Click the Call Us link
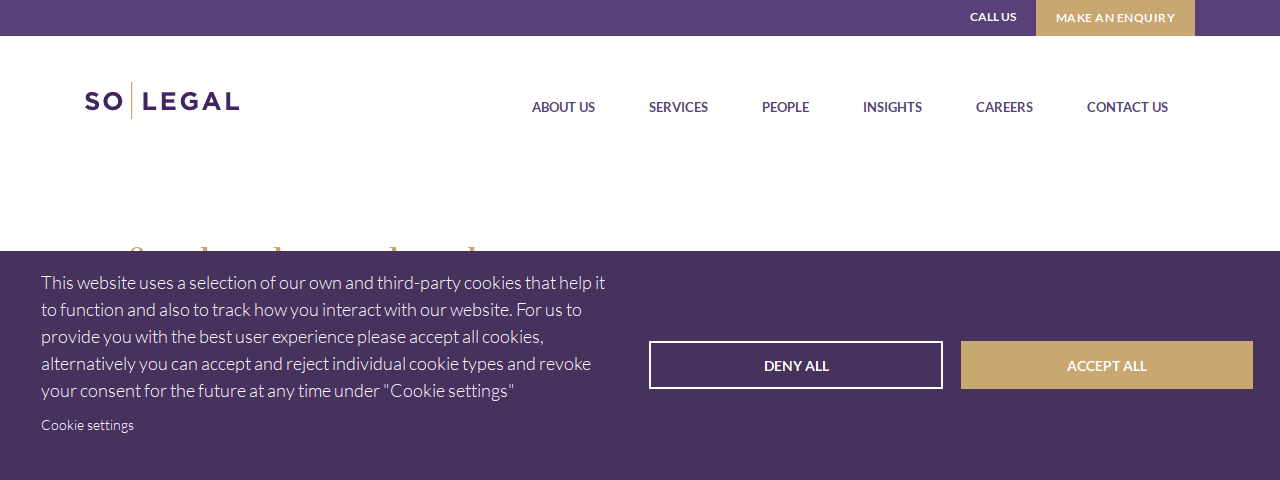The height and width of the screenshot is (480, 1280). pyautogui.click(x=993, y=17)
